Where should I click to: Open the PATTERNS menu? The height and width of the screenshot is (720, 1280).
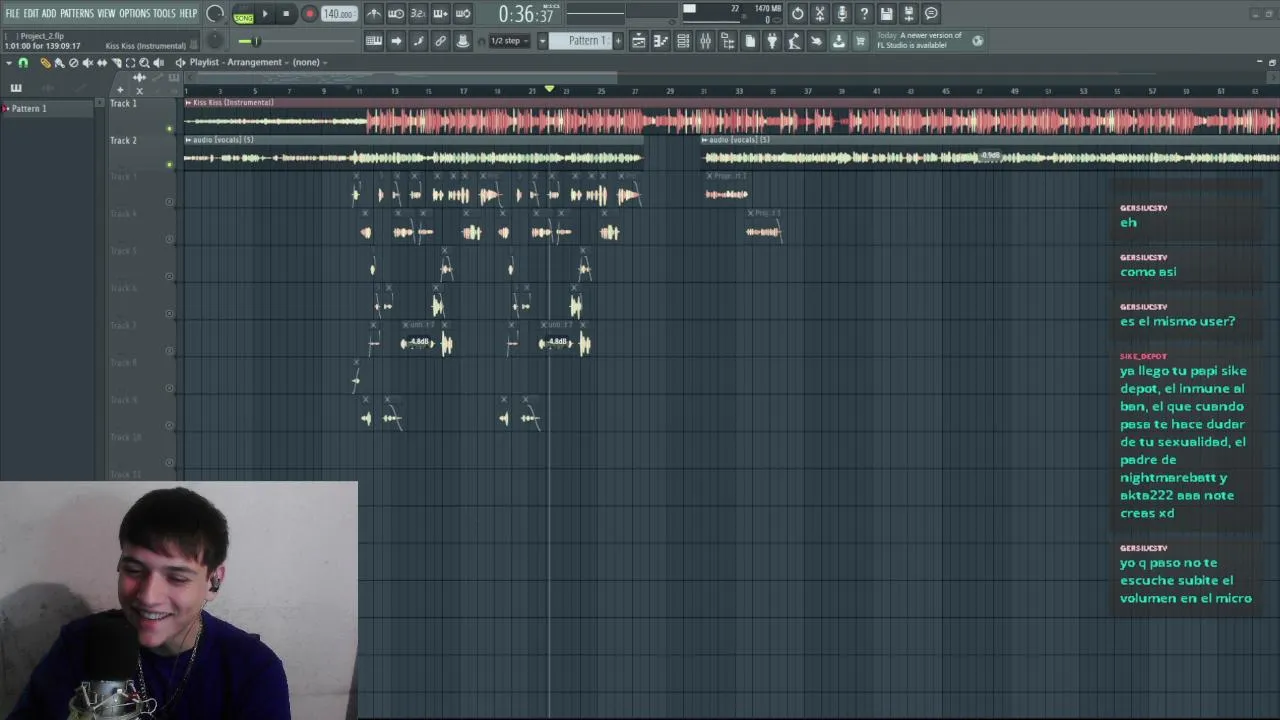[77, 13]
